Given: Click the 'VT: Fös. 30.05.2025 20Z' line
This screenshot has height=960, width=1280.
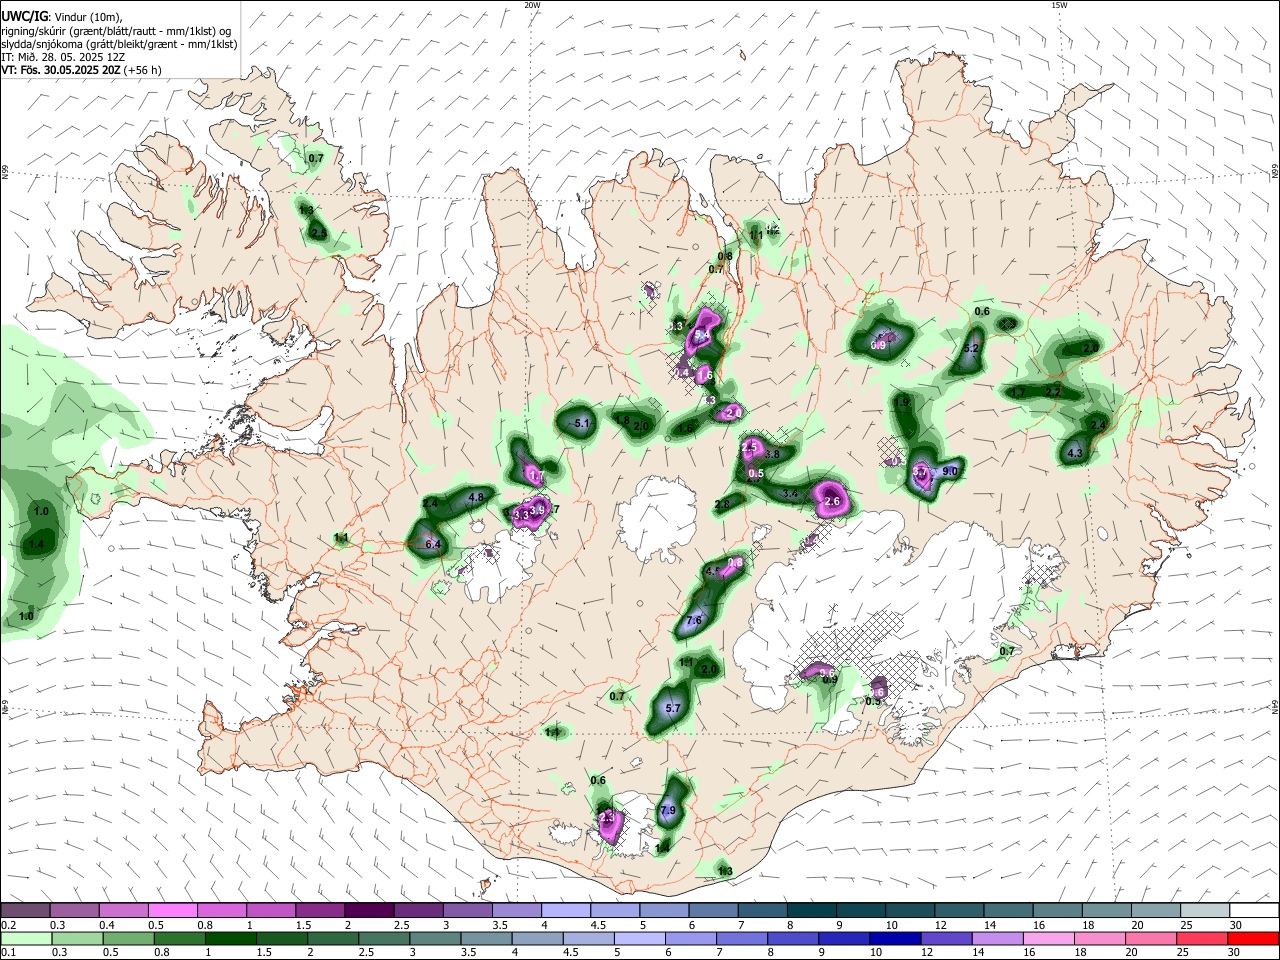Looking at the screenshot, I should coord(61,70).
